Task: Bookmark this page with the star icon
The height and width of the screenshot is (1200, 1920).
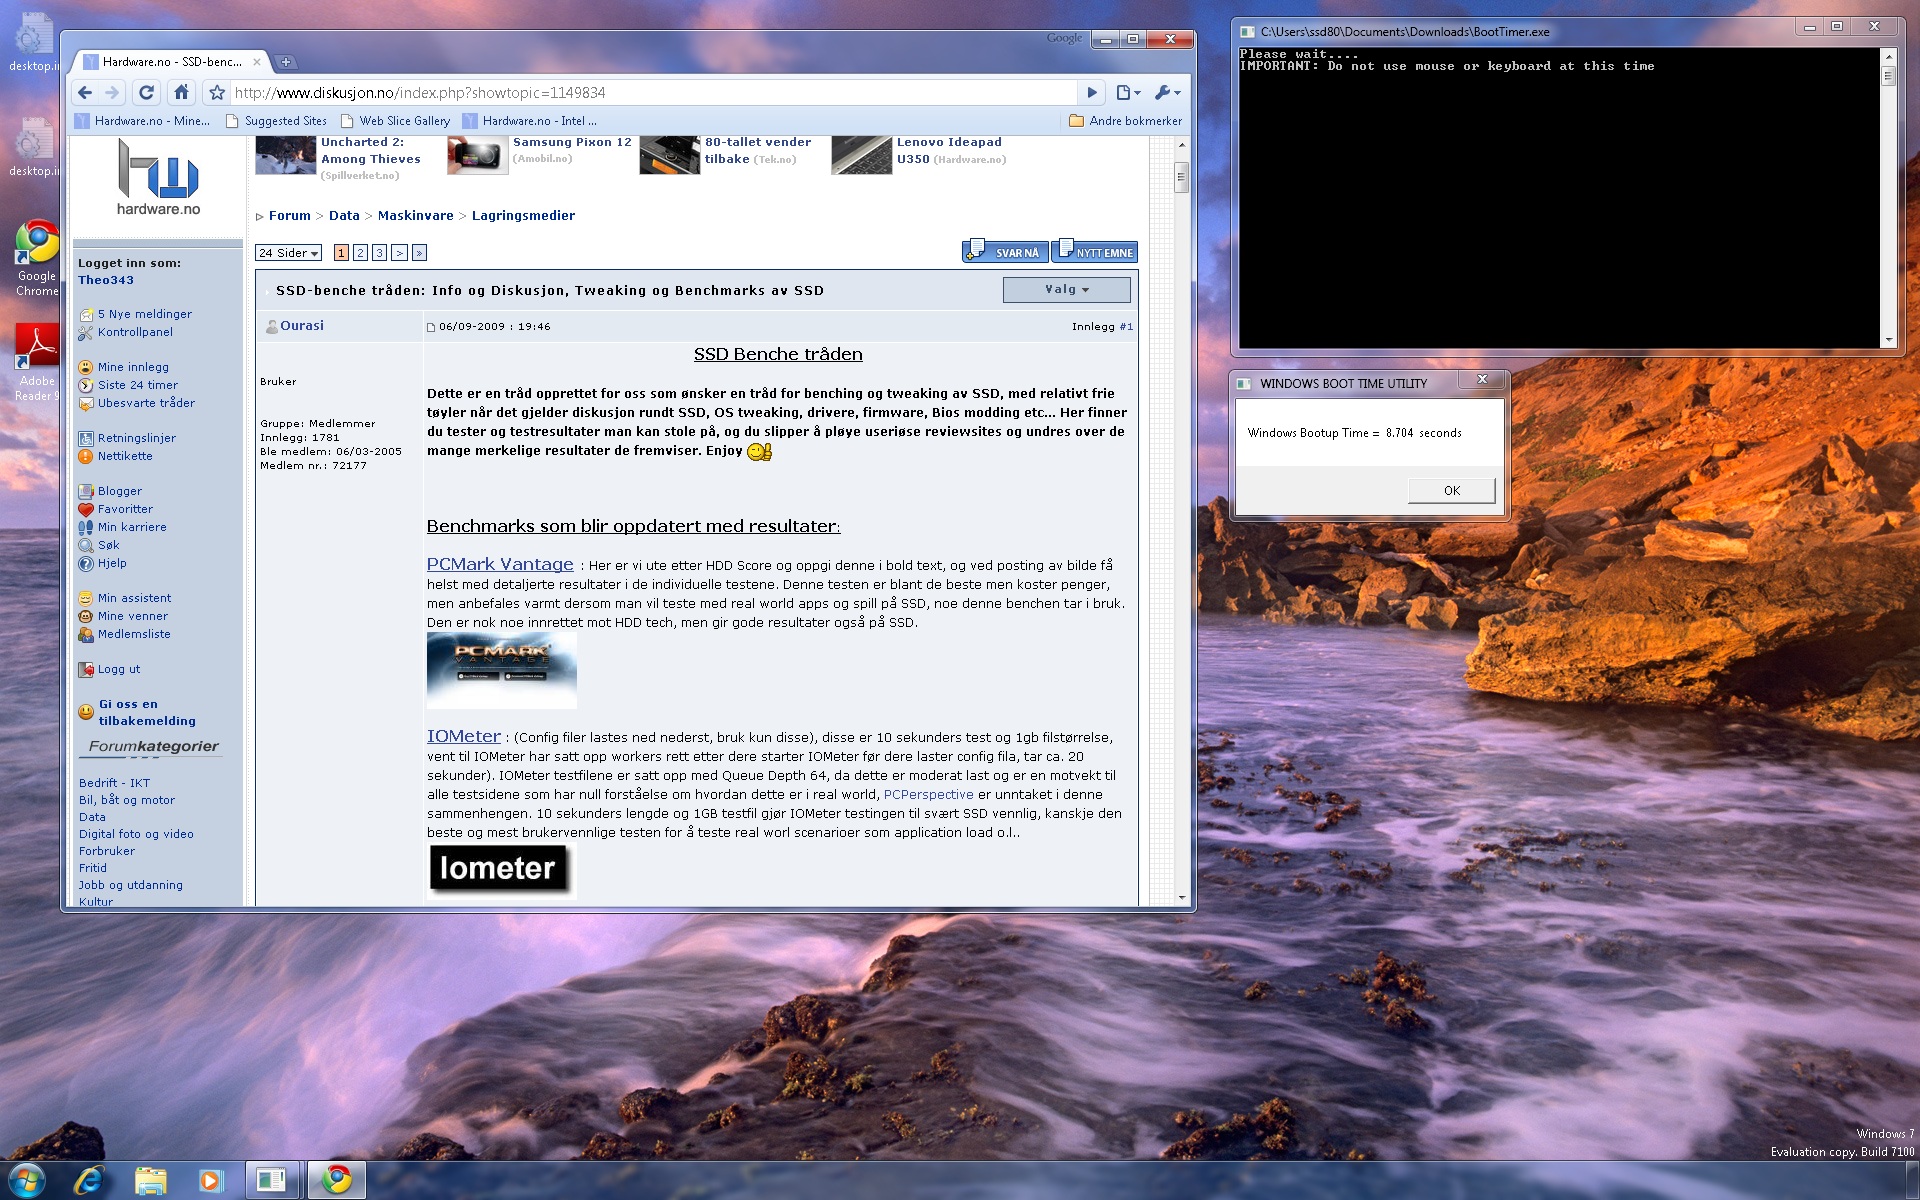Action: point(217,93)
